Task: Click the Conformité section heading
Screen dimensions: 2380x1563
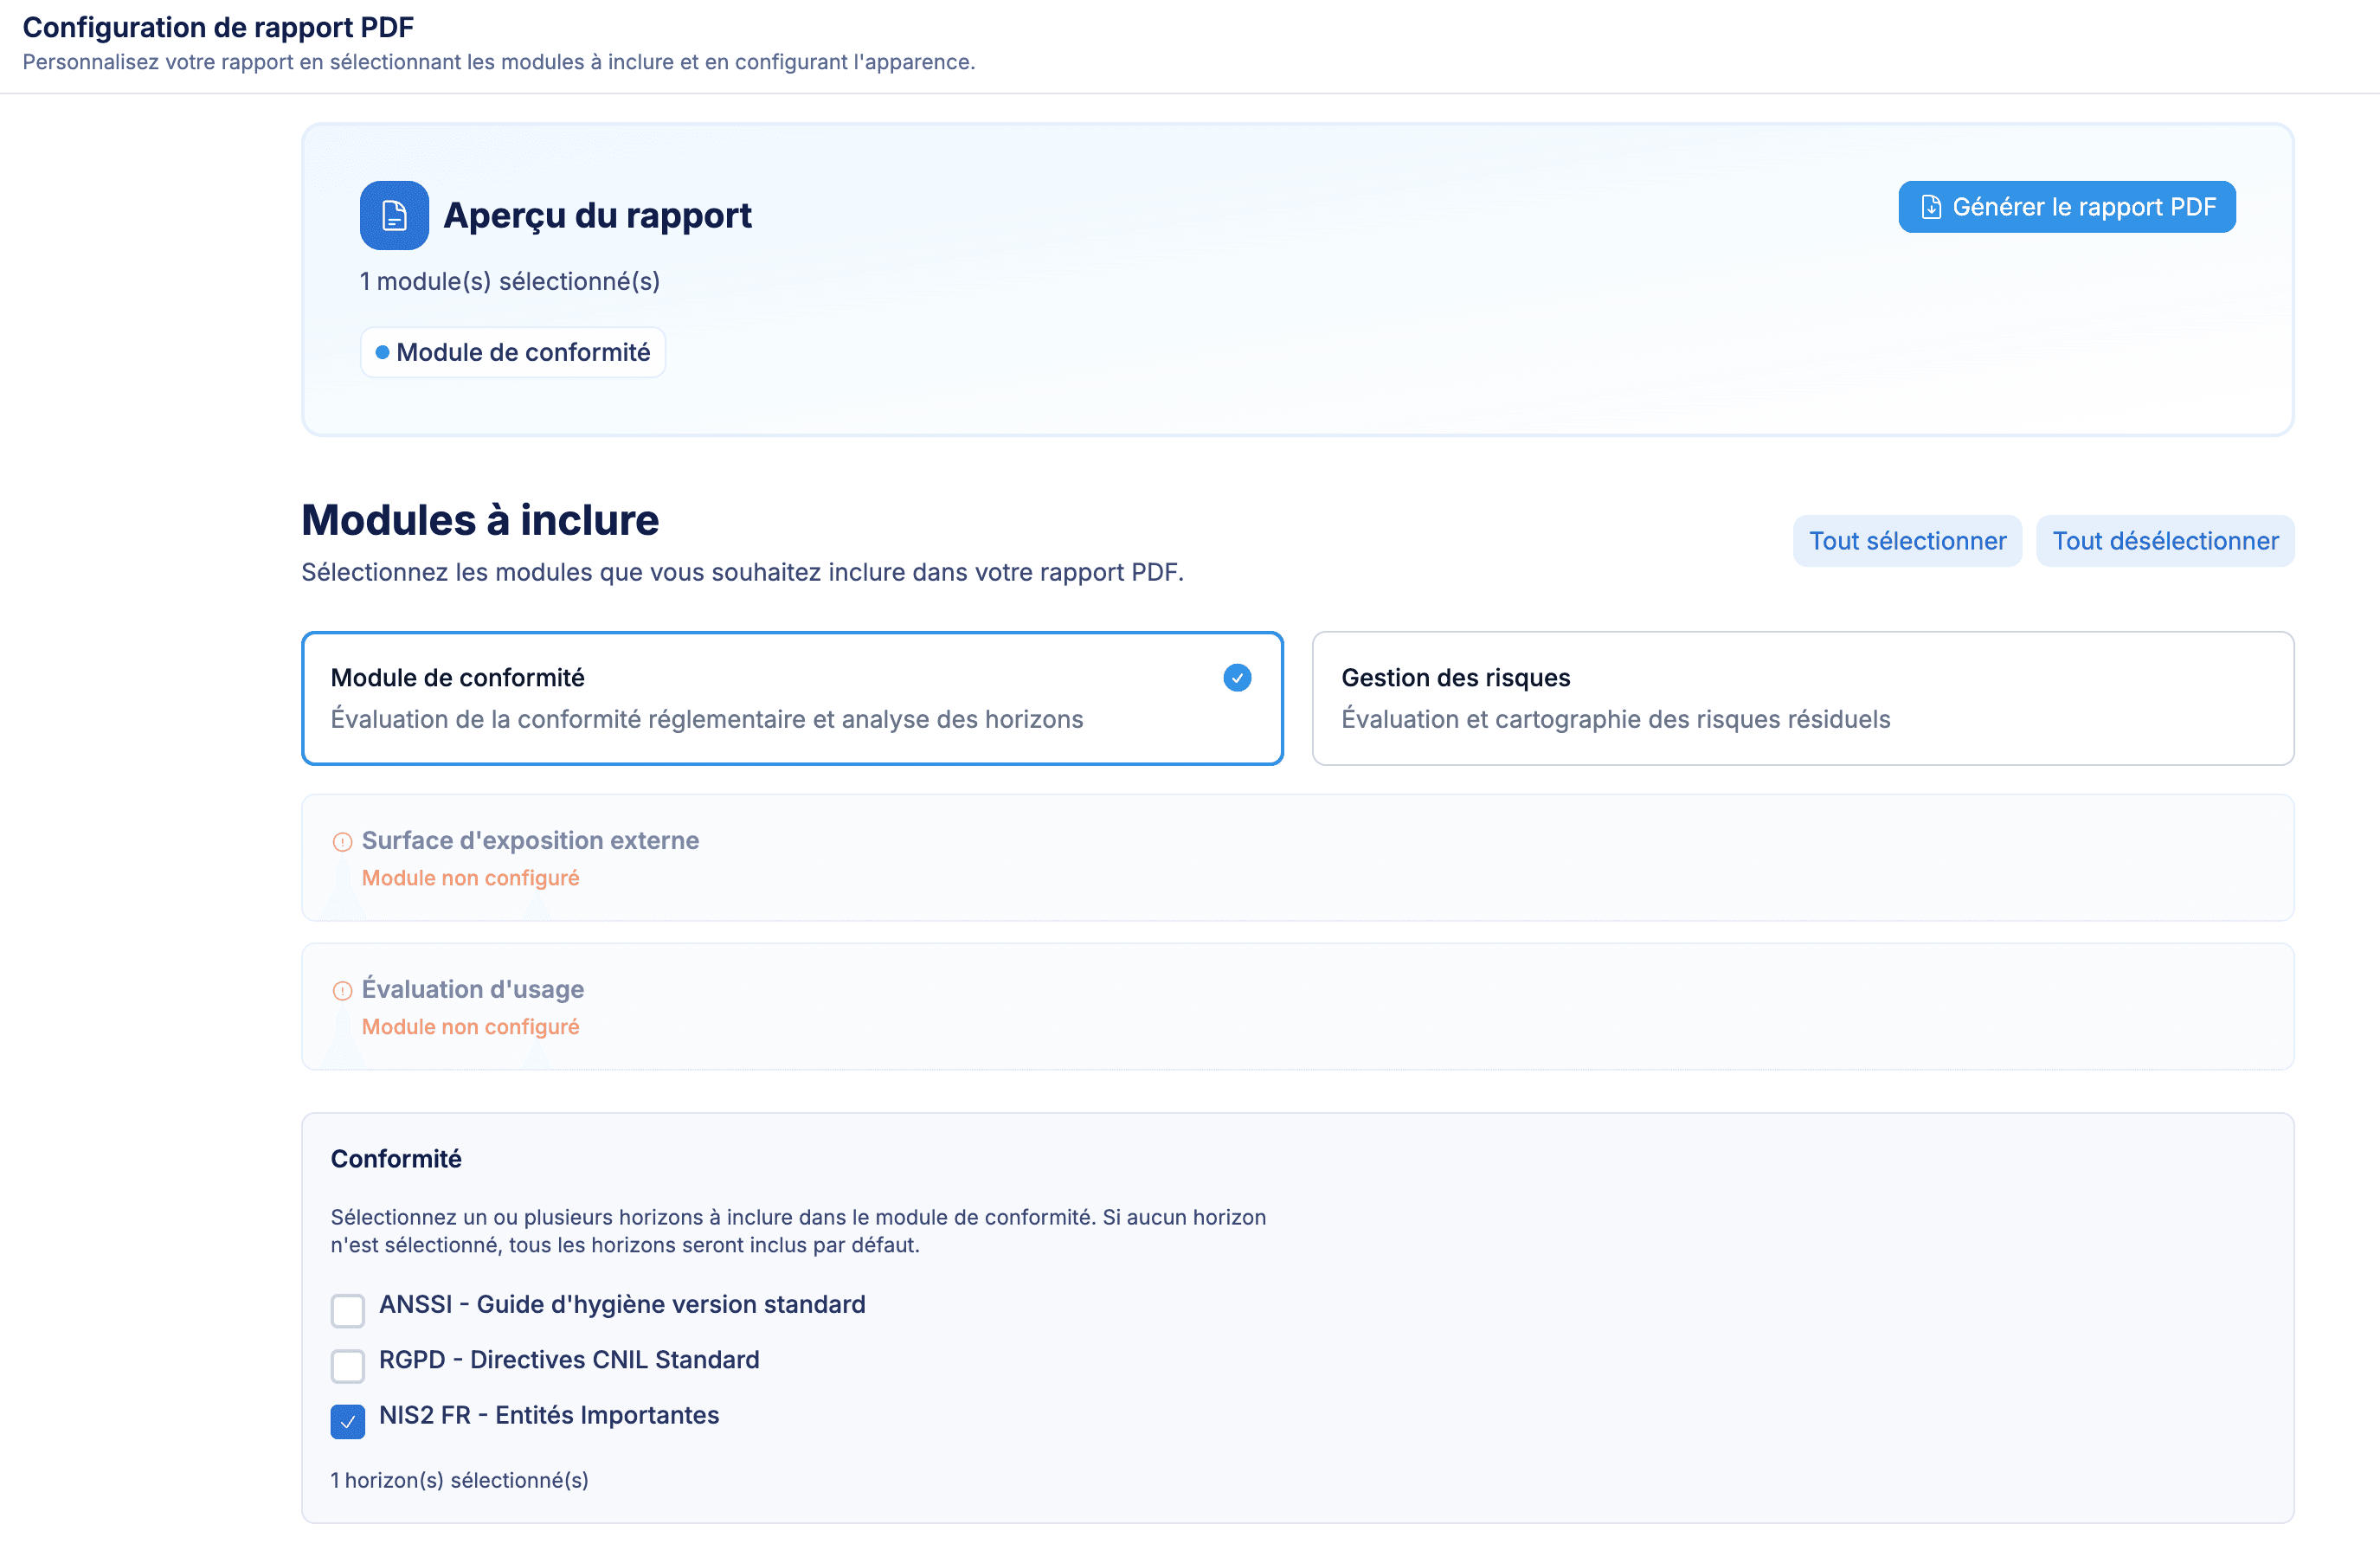Action: coord(396,1159)
